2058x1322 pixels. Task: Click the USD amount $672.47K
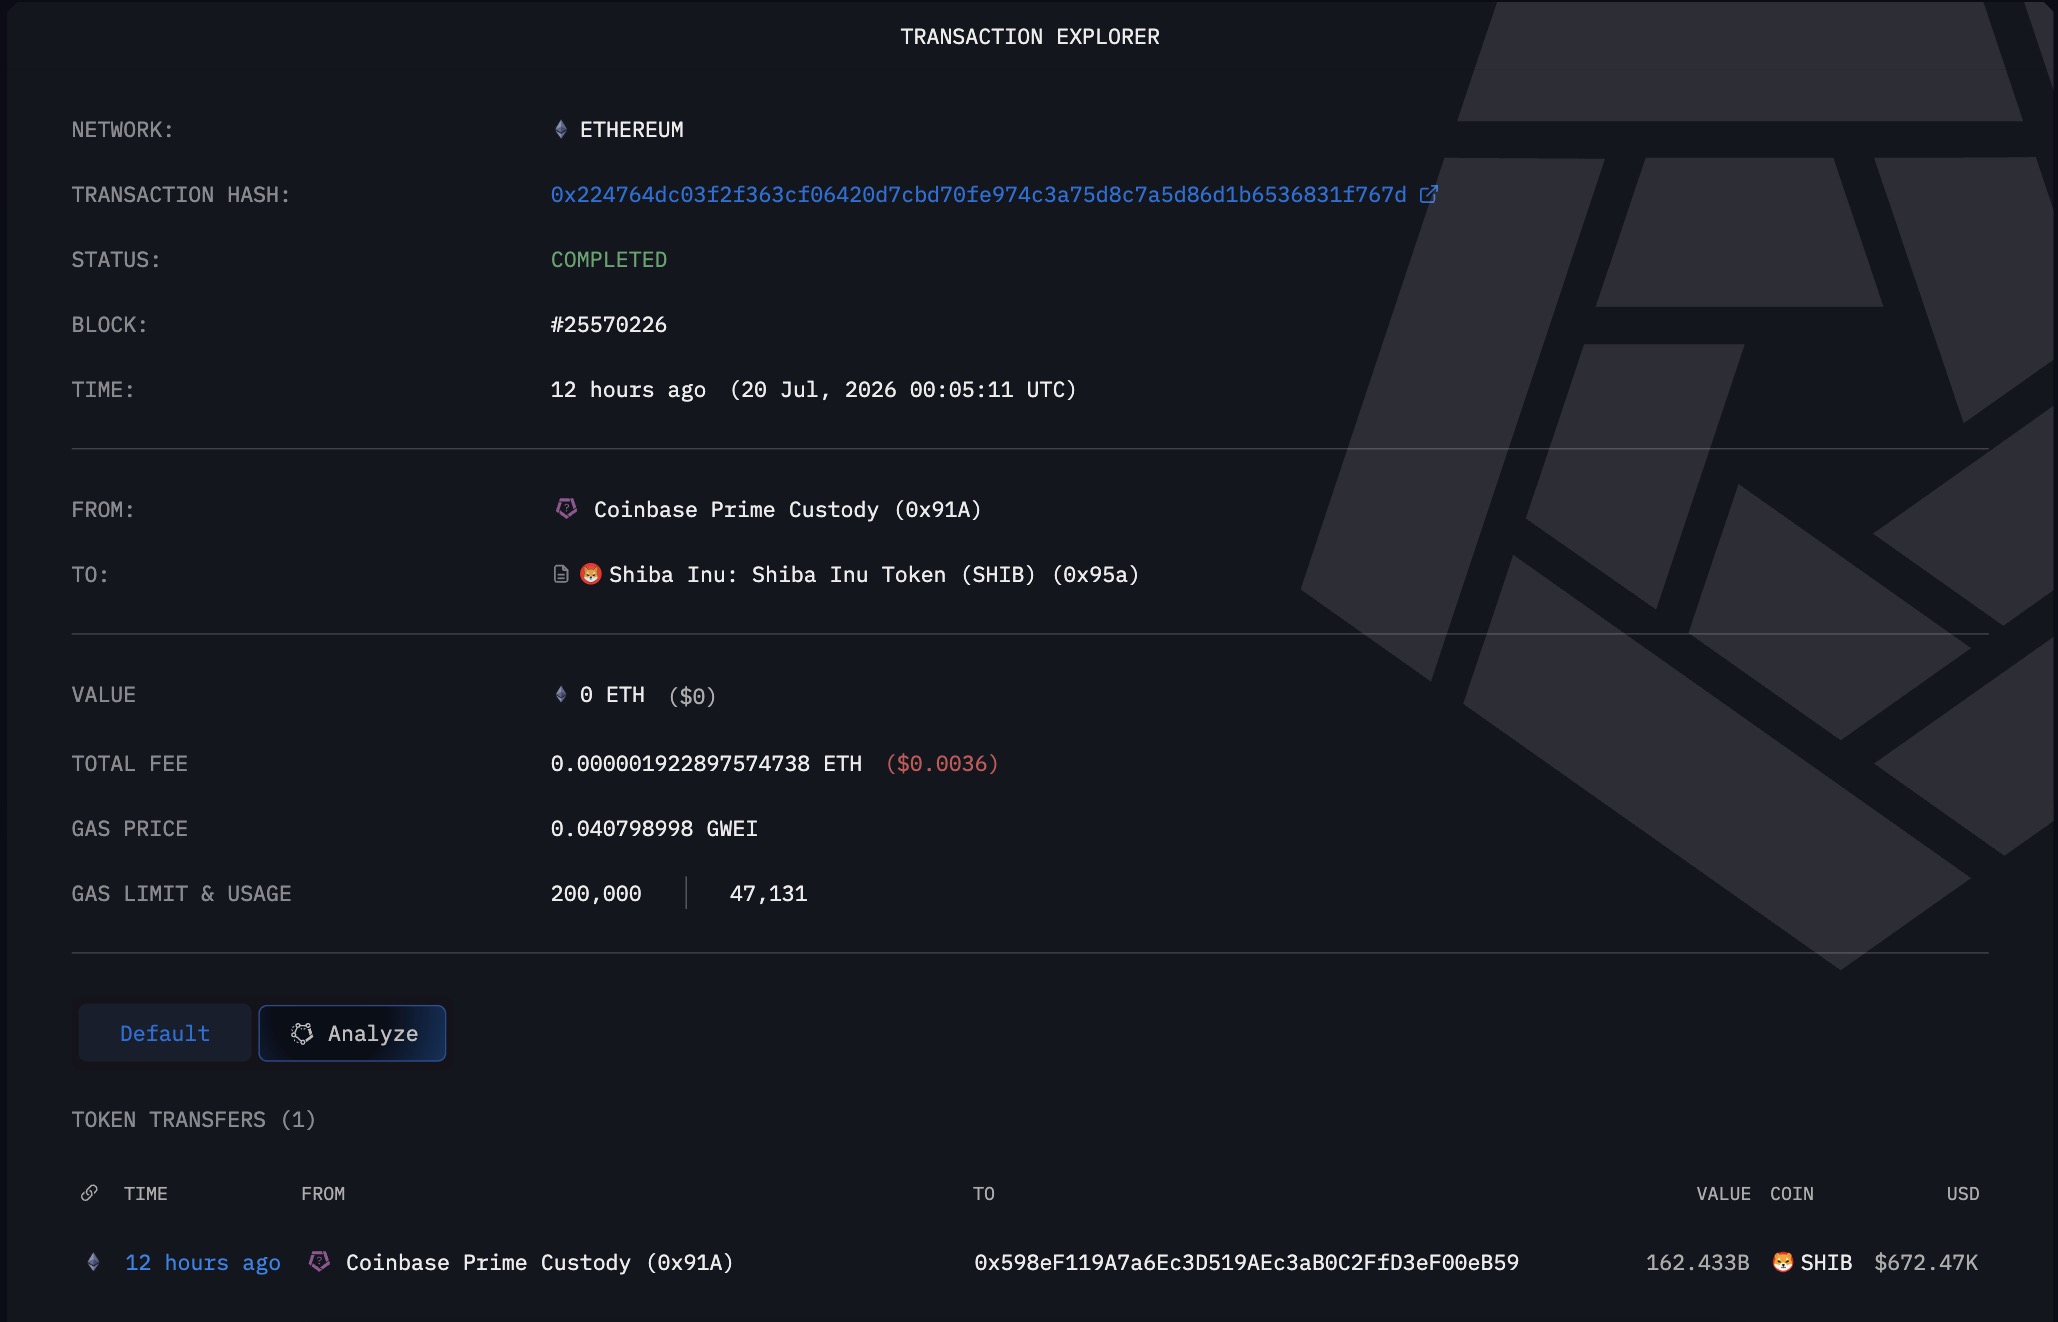coord(1926,1263)
